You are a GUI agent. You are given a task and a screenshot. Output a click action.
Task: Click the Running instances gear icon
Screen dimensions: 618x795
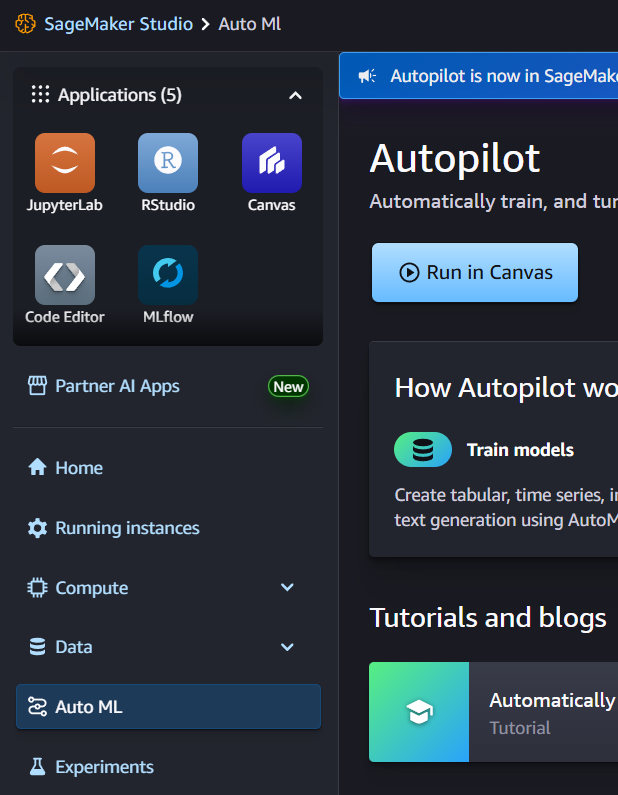point(38,528)
